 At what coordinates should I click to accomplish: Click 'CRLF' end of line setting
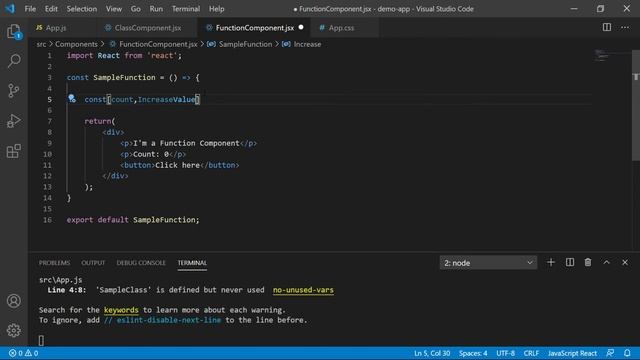pos(531,353)
